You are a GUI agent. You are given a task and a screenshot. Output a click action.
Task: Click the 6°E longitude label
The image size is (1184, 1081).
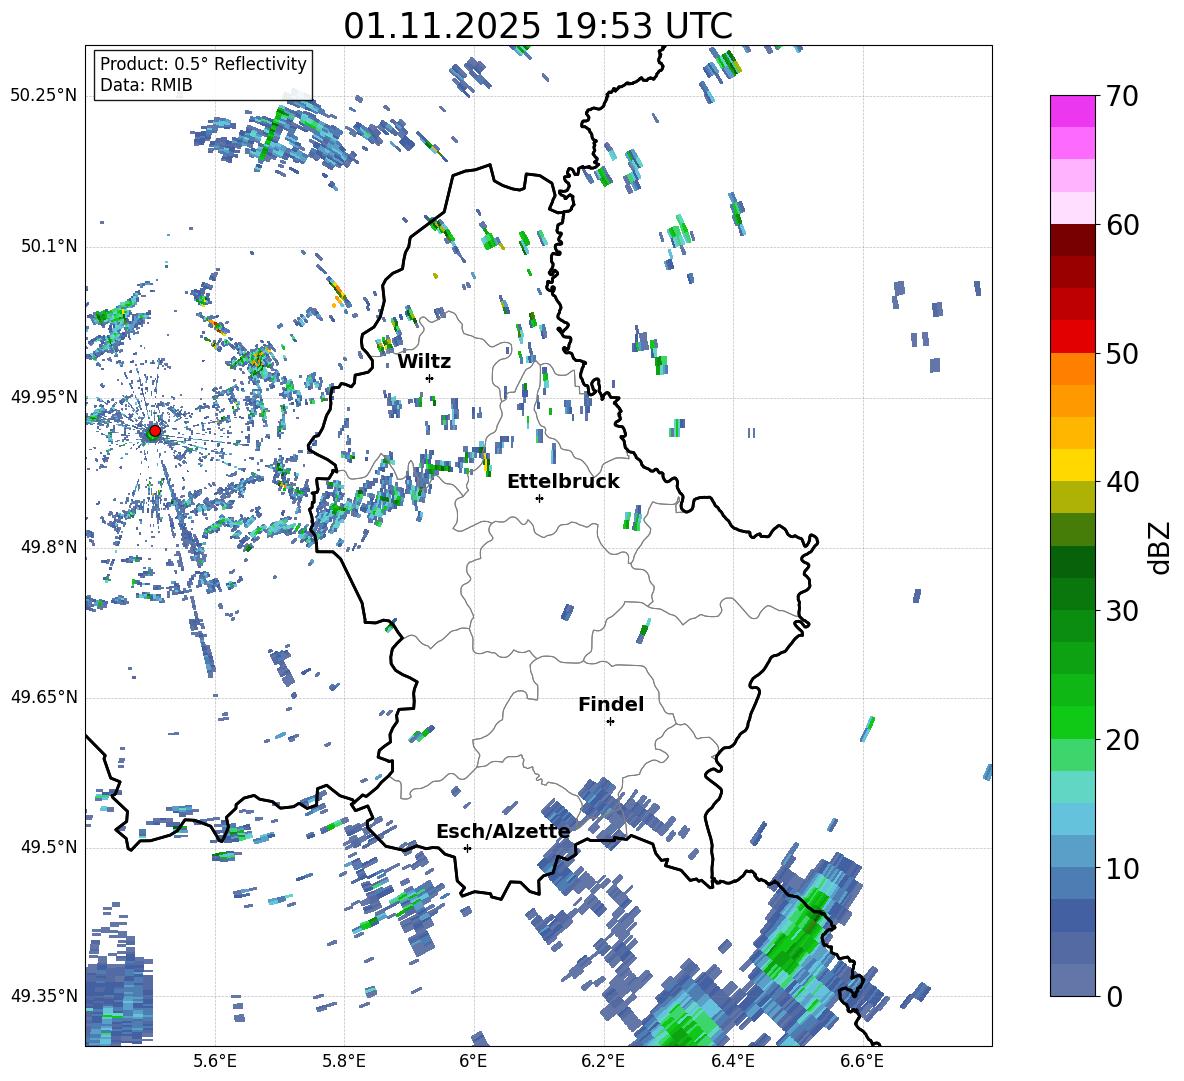[473, 1061]
